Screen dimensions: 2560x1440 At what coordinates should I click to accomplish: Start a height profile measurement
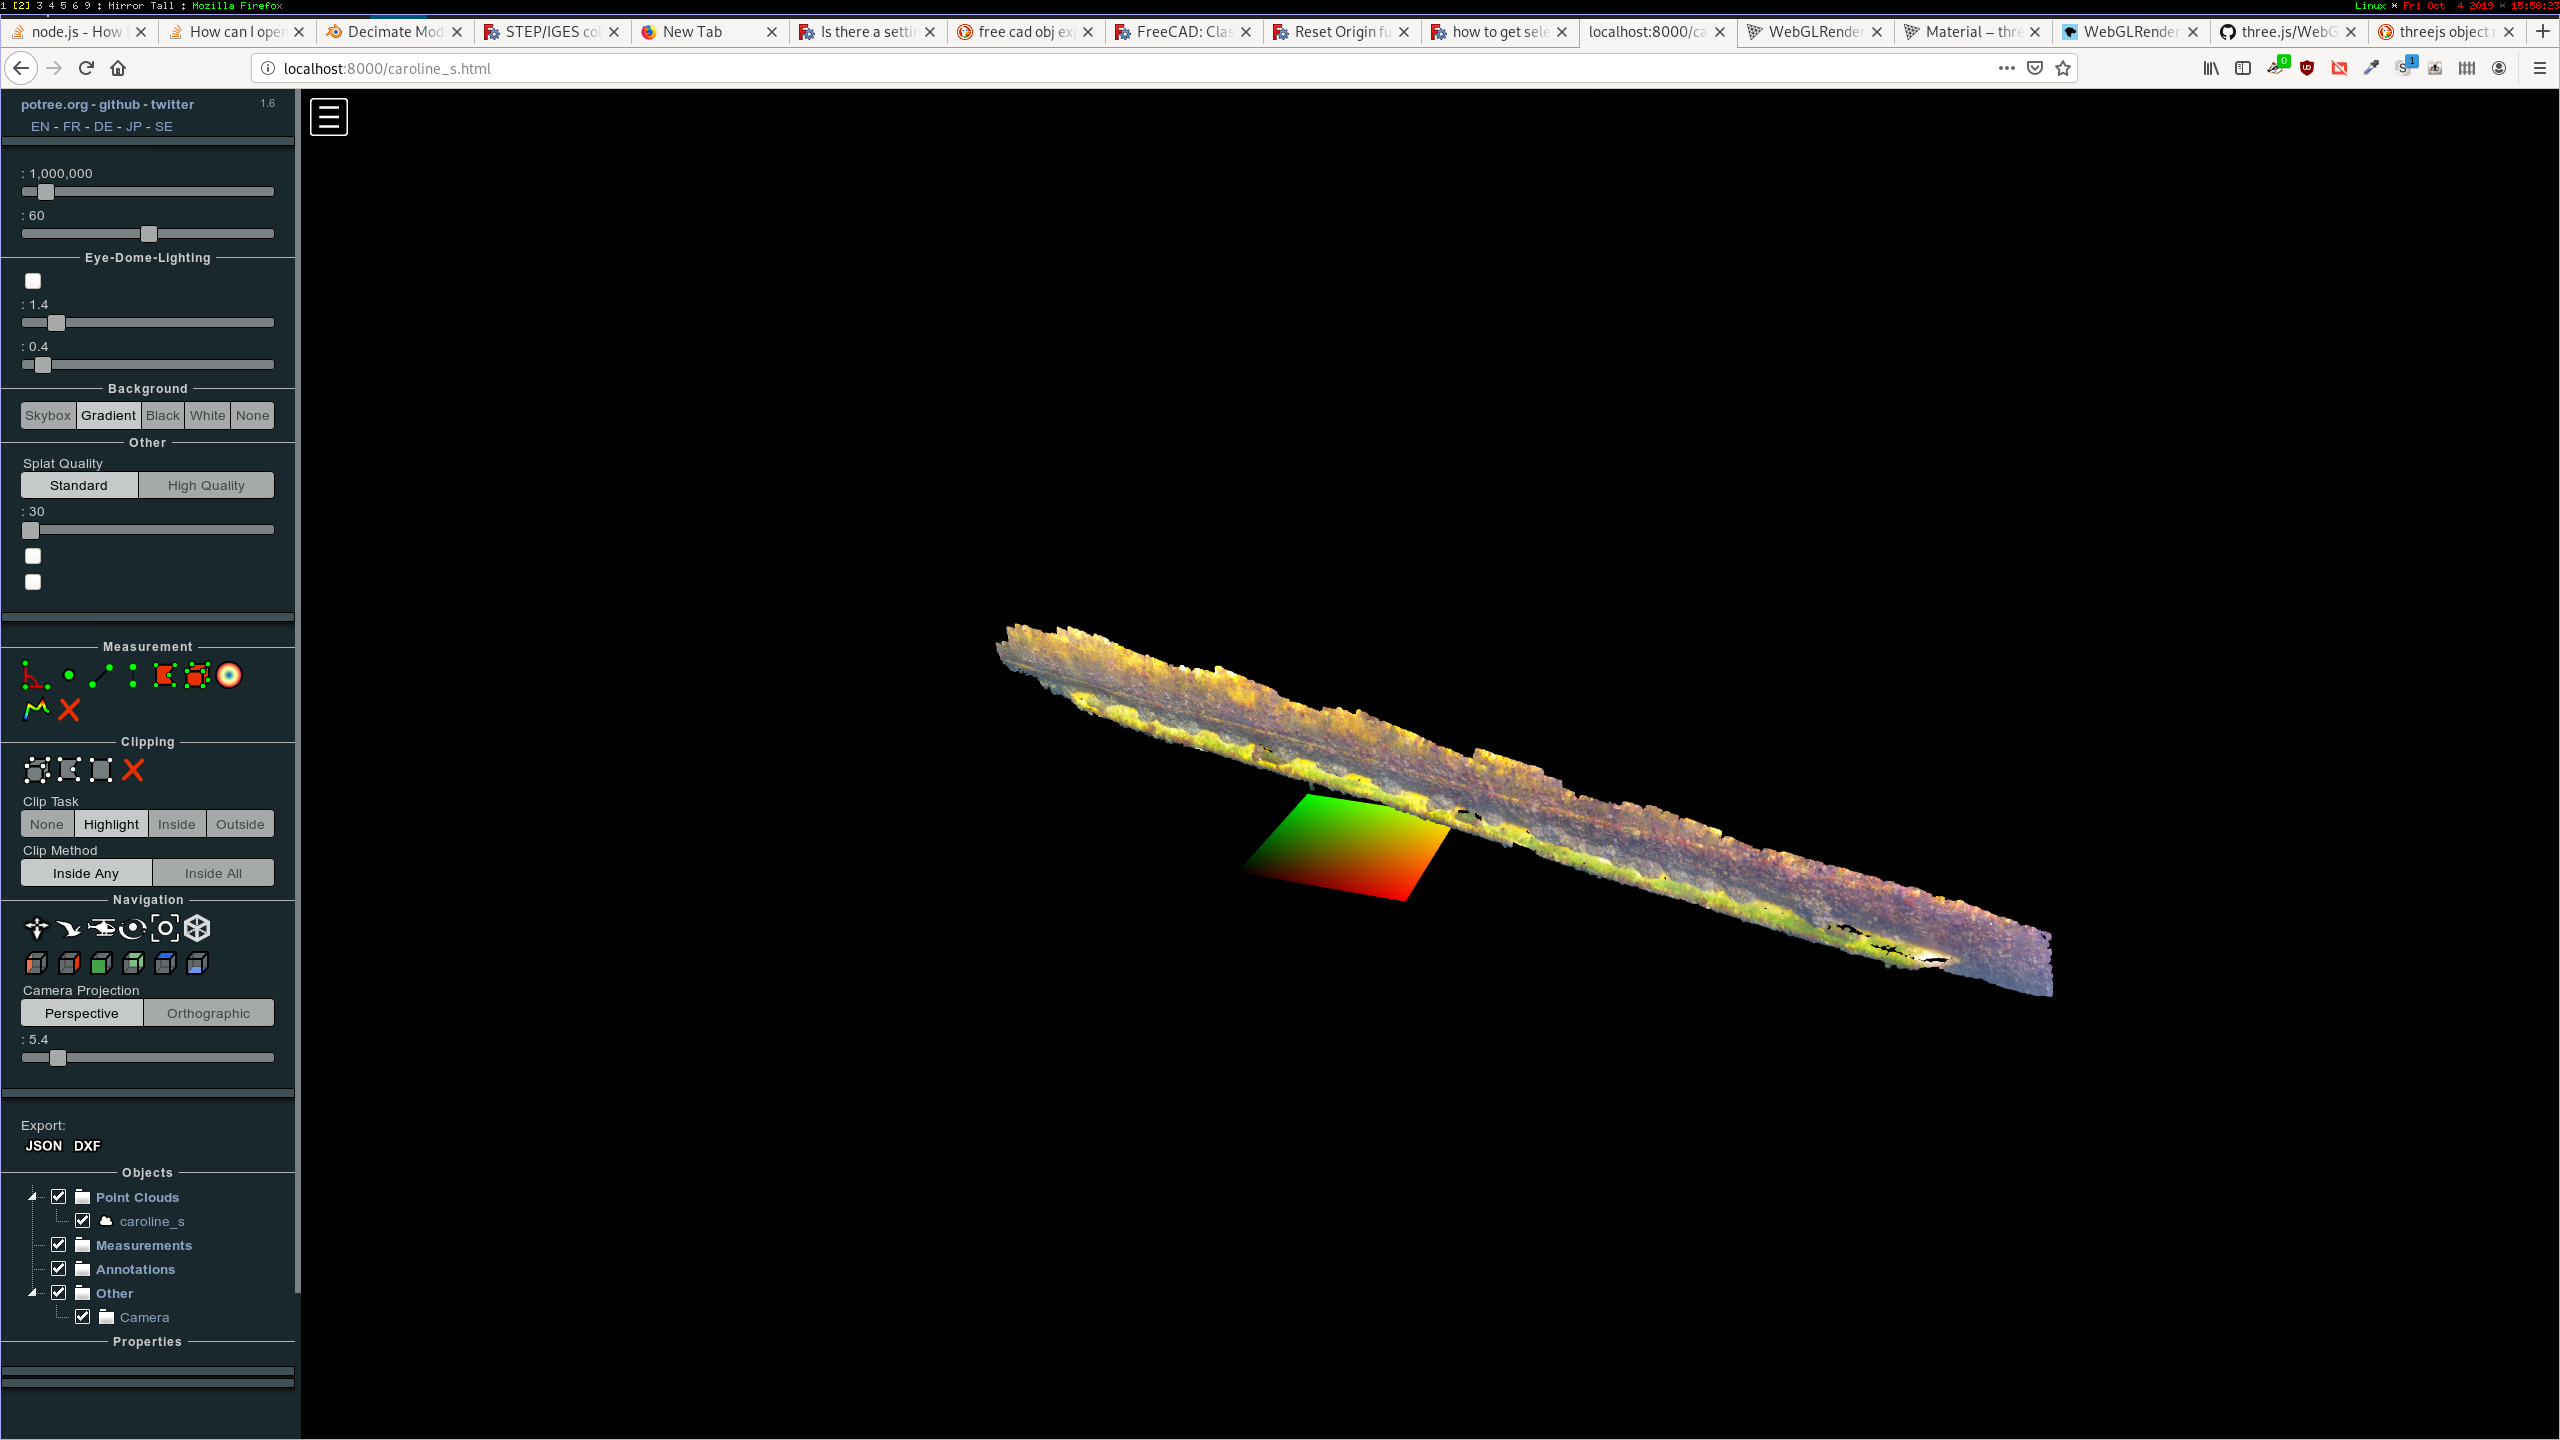coord(35,710)
